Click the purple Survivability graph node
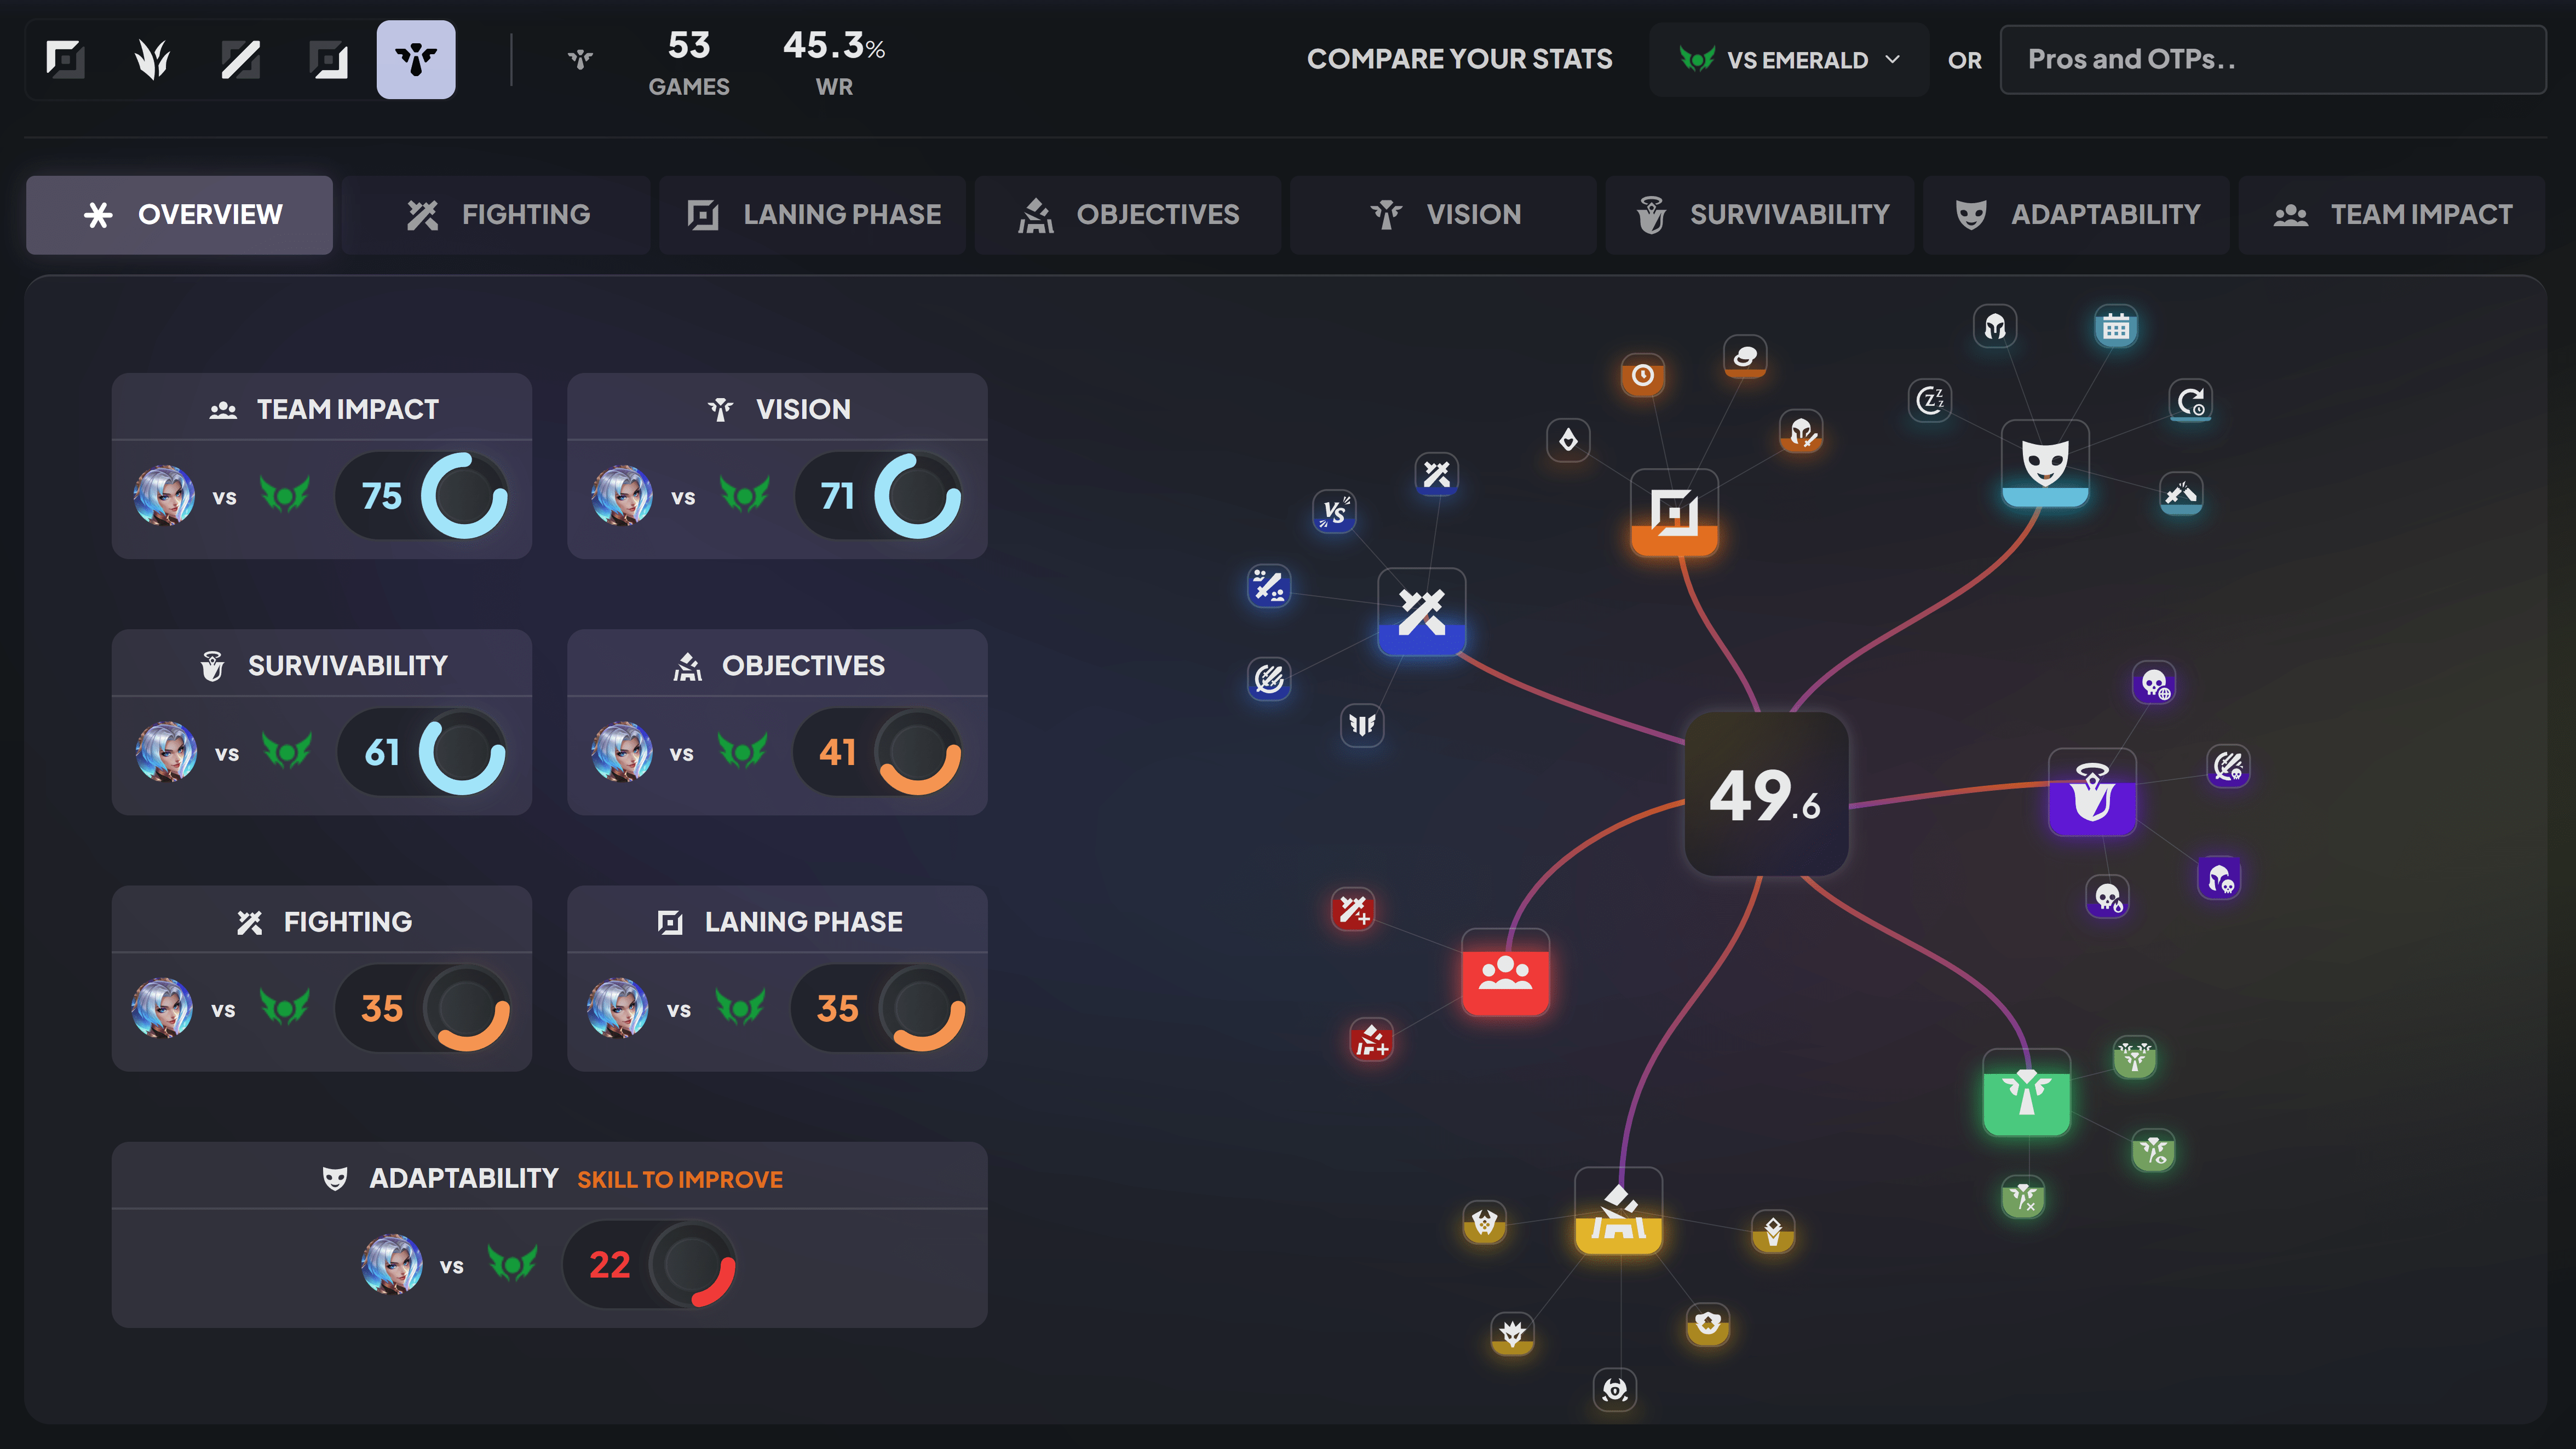 coord(2092,792)
